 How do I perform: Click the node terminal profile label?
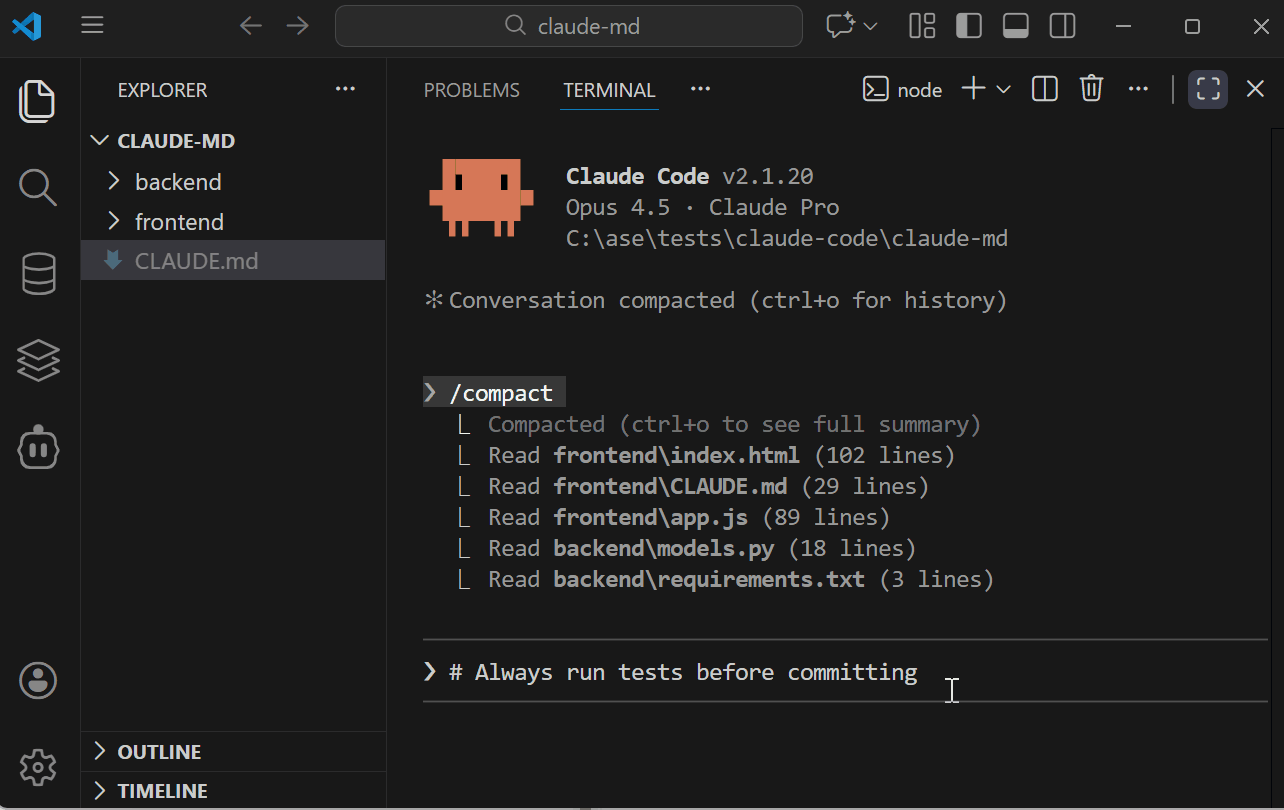(x=902, y=90)
